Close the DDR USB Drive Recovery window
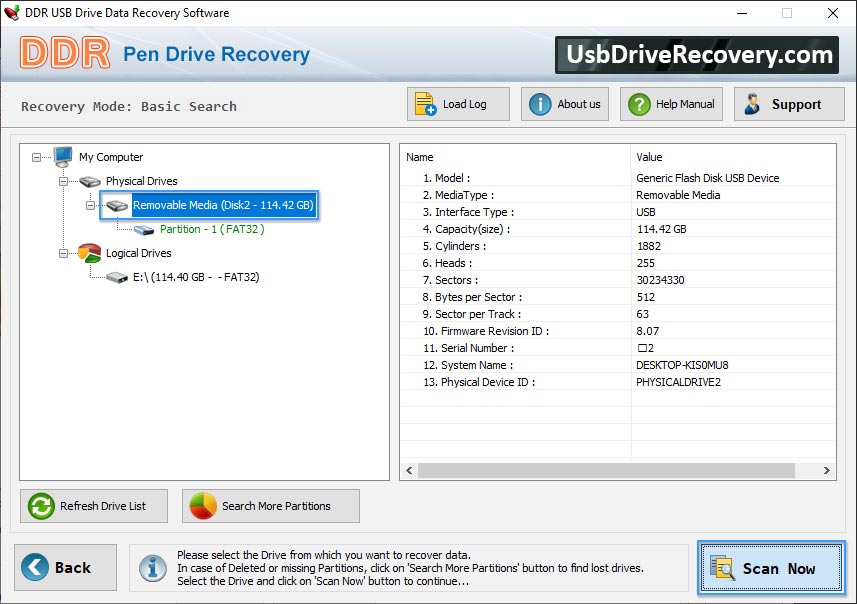Viewport: 857px width, 604px height. click(832, 13)
